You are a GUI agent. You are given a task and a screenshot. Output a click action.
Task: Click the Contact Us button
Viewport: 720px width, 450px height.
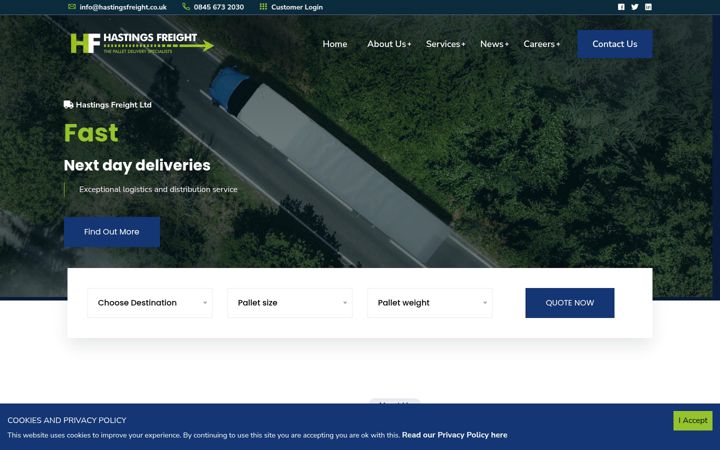[615, 44]
